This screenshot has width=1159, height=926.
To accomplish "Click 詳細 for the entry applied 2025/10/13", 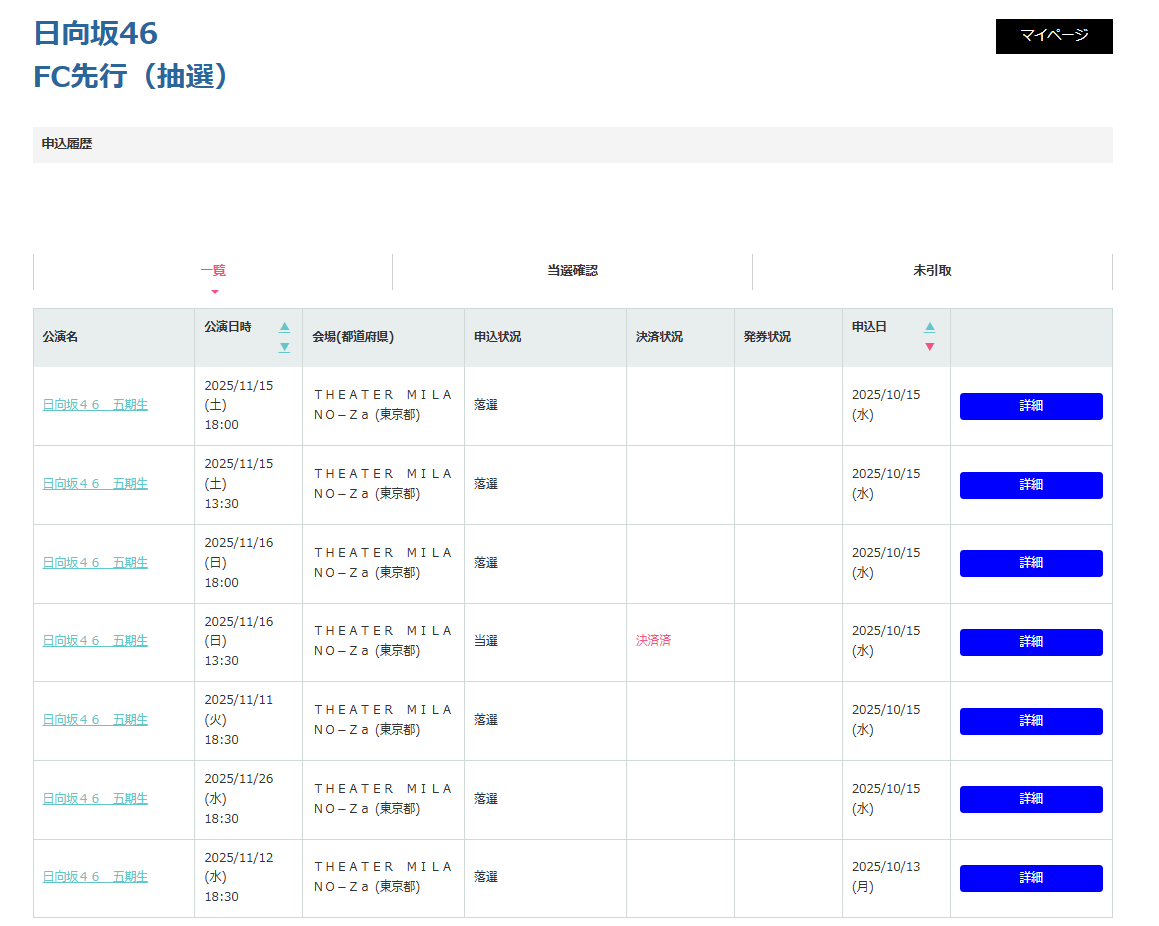I will 1031,878.
